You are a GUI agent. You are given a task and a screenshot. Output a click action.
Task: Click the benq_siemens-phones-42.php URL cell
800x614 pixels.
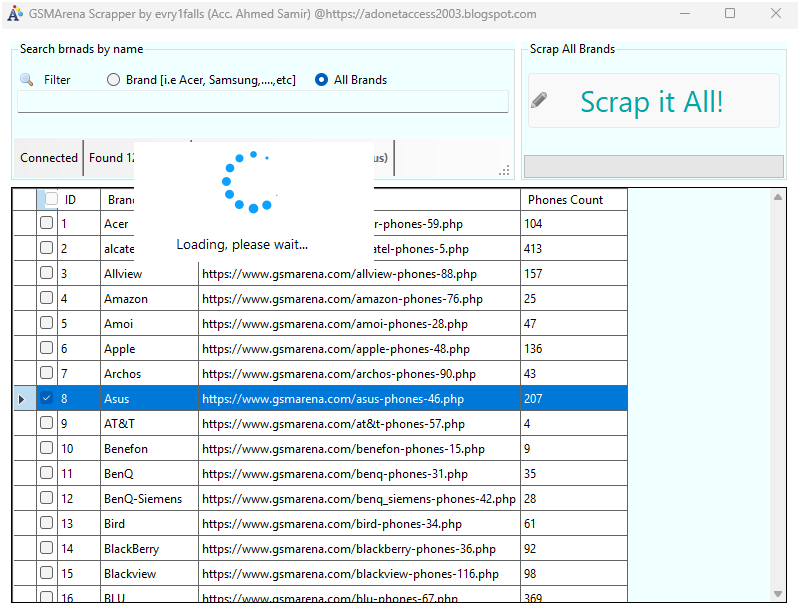coord(359,499)
